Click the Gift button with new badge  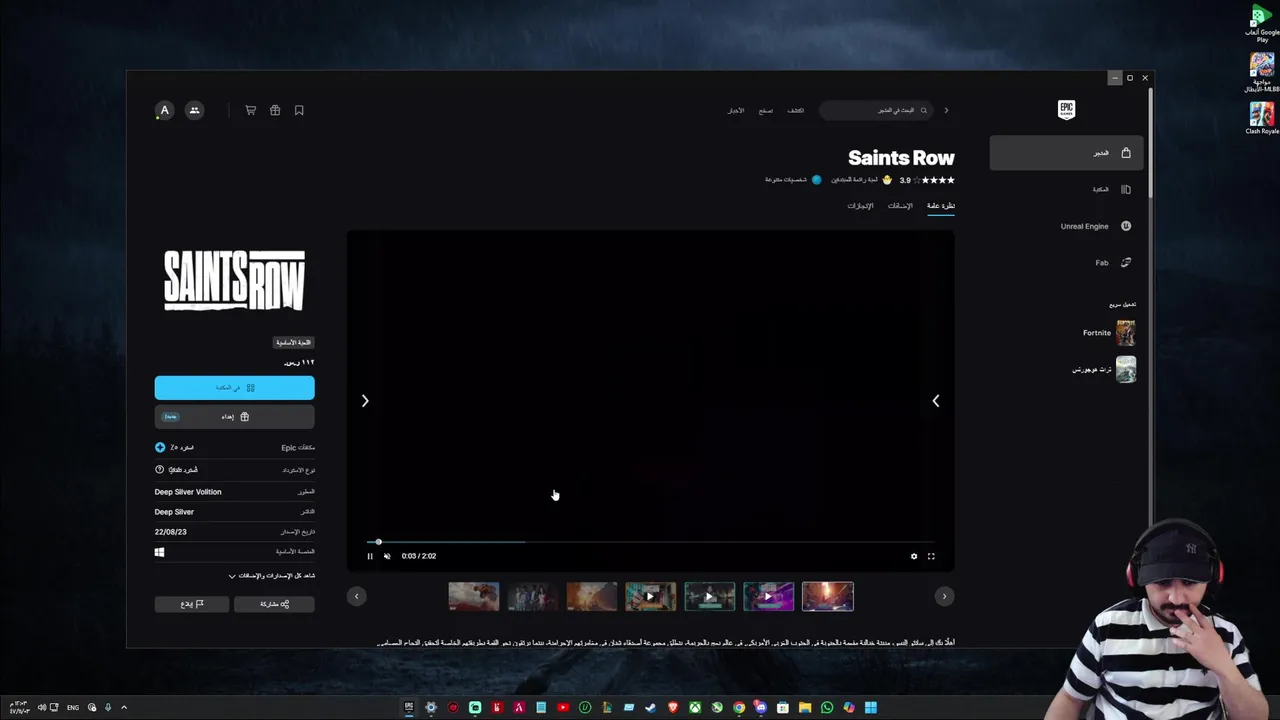pyautogui.click(x=234, y=417)
